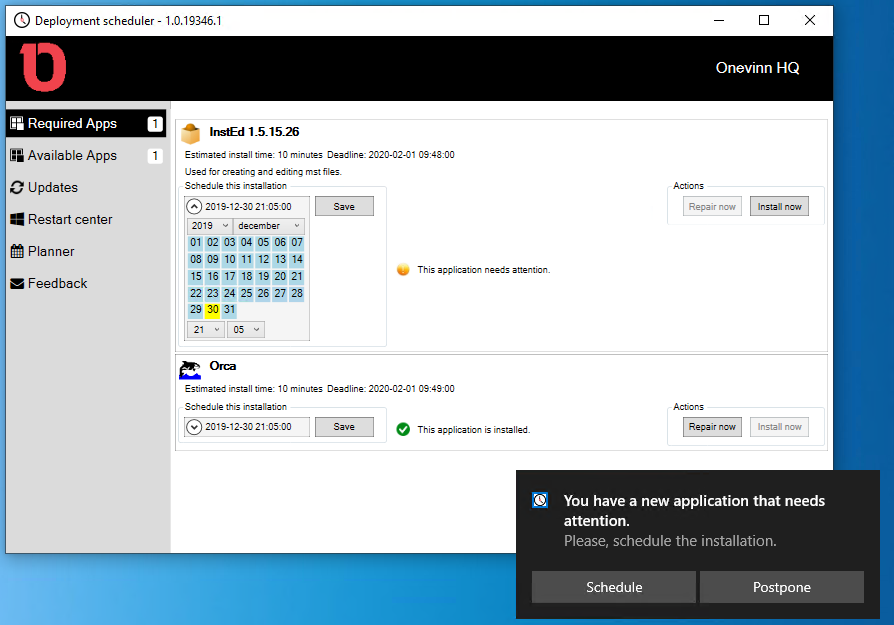Screen dimensions: 894x625
Task: Open the 2019 year dropdown
Action: click(210, 225)
